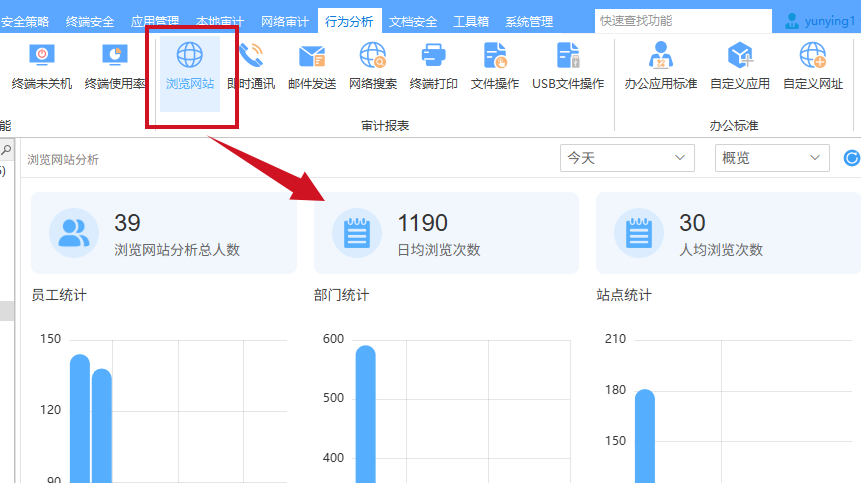Open the 办公应用标准 icon
Viewport: 861px width, 483px height.
pyautogui.click(x=661, y=55)
